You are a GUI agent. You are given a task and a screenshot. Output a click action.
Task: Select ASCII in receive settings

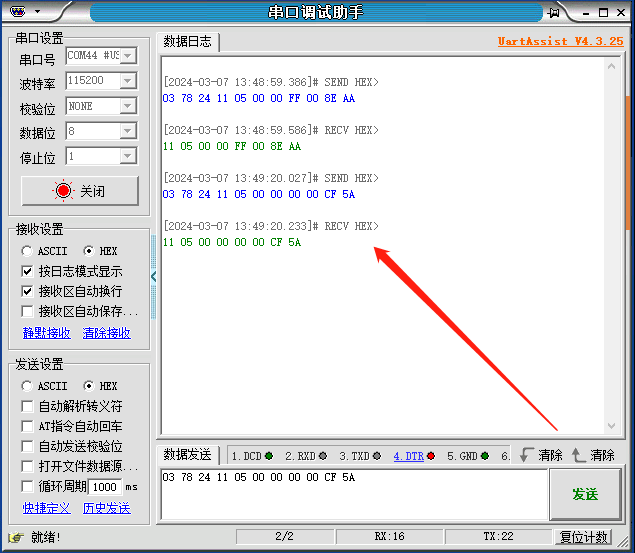click(x=27, y=251)
